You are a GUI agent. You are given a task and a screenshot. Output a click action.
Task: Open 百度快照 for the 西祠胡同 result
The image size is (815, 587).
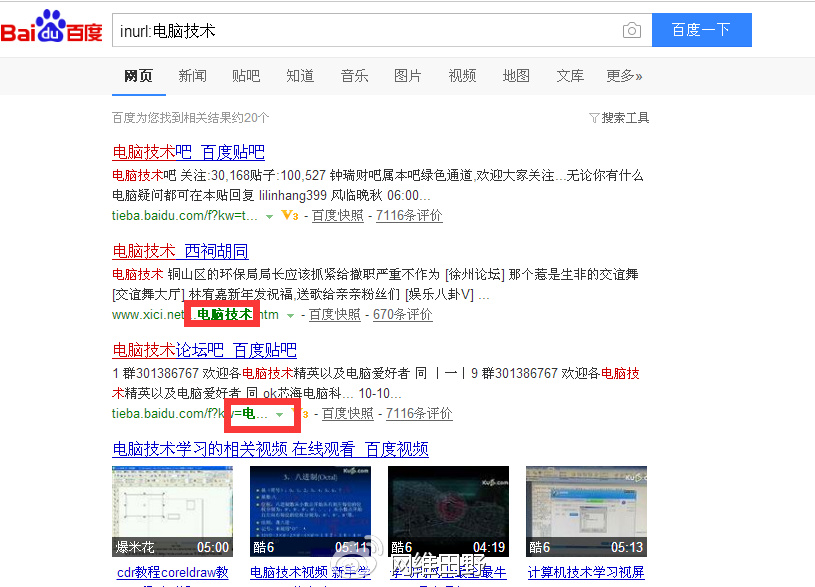tap(335, 315)
